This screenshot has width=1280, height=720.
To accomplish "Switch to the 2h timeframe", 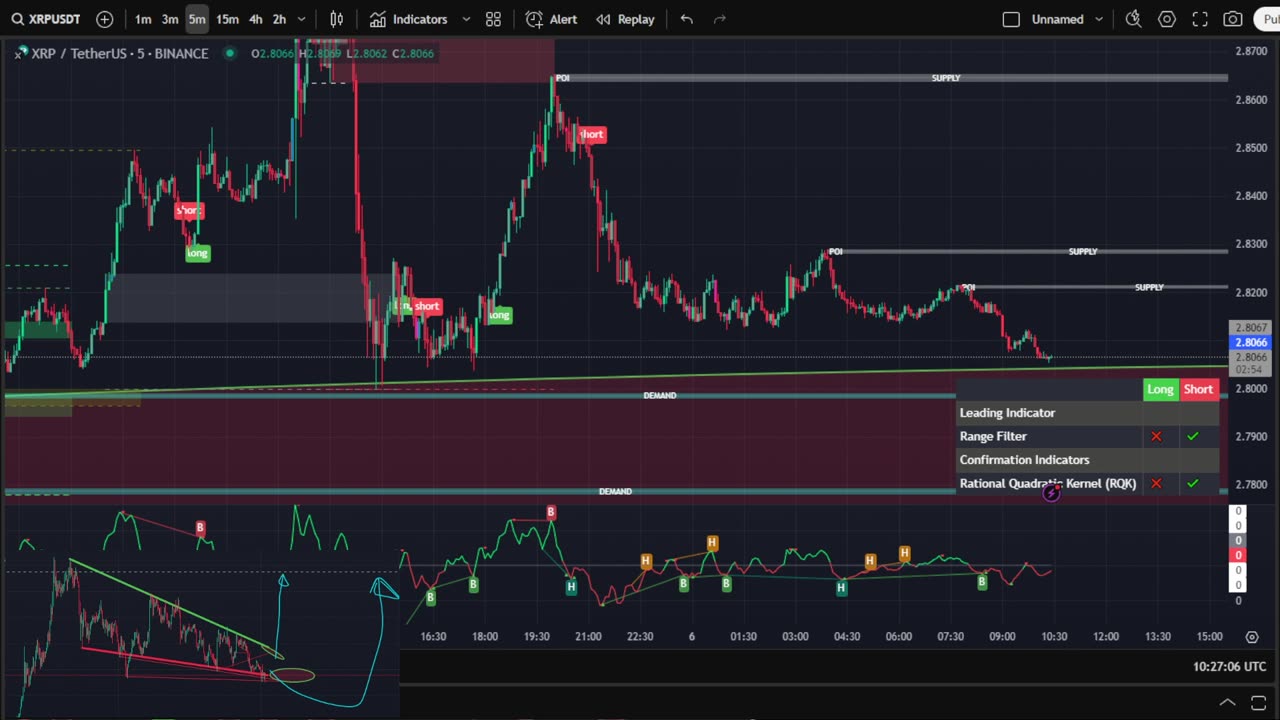I will 279,19.
